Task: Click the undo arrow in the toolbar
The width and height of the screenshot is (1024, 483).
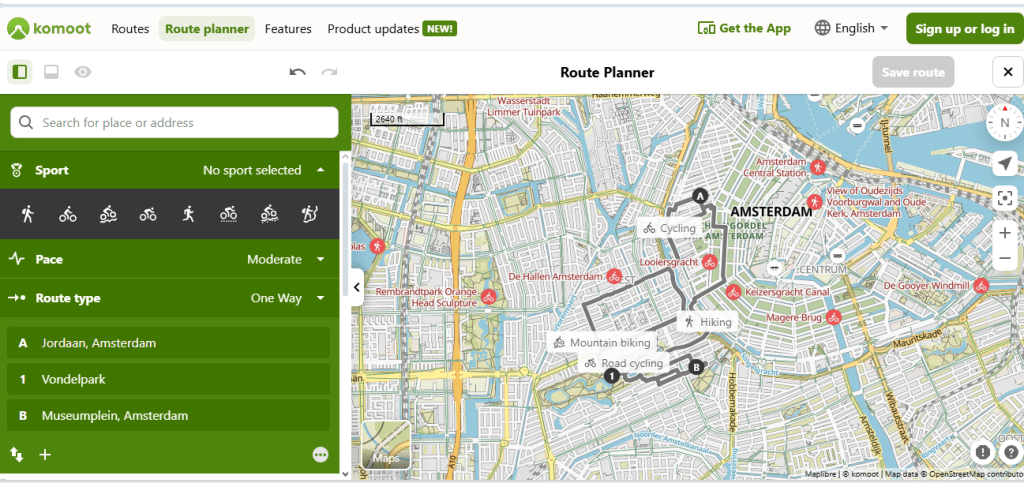Action: click(x=297, y=72)
